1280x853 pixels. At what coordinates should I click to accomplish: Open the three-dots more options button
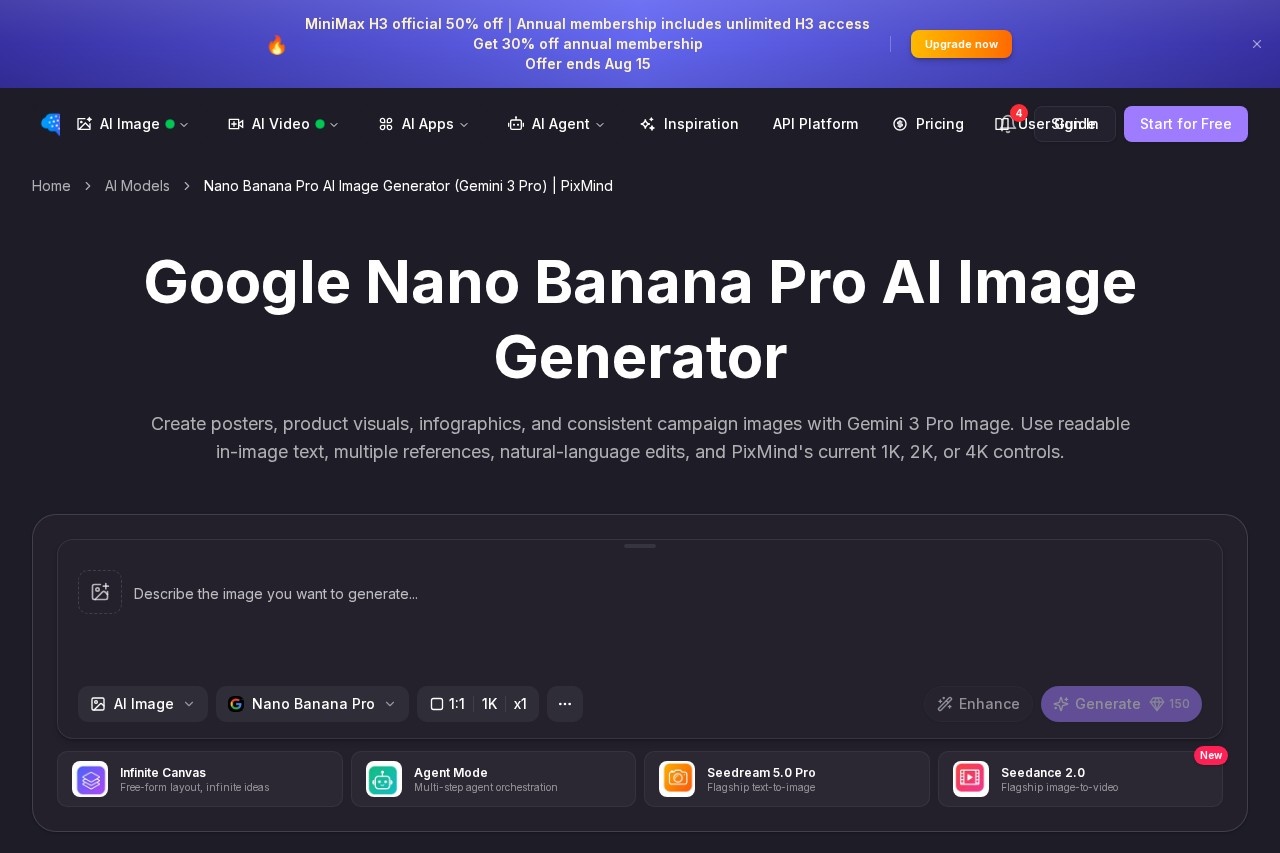pyautogui.click(x=565, y=704)
